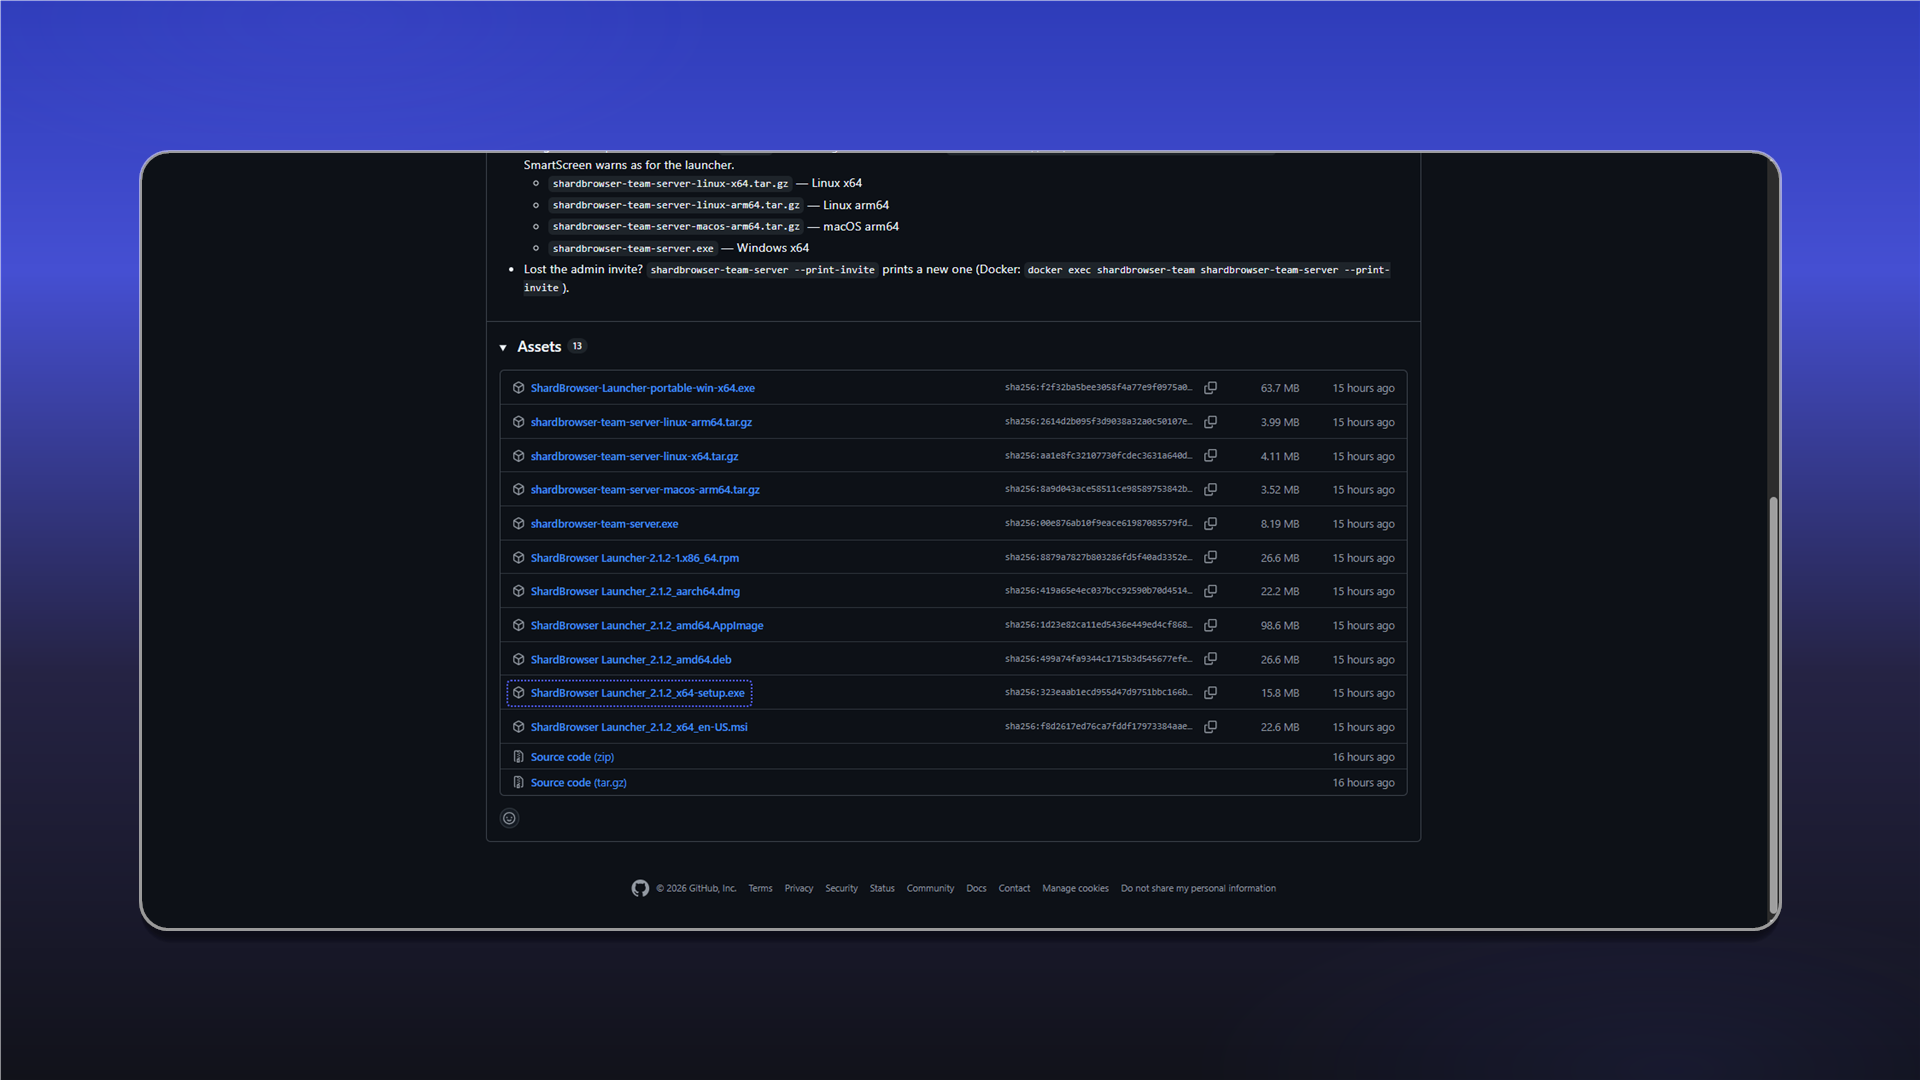Open the Terms footer link
Viewport: 1920px width, 1080px height.
(760, 888)
